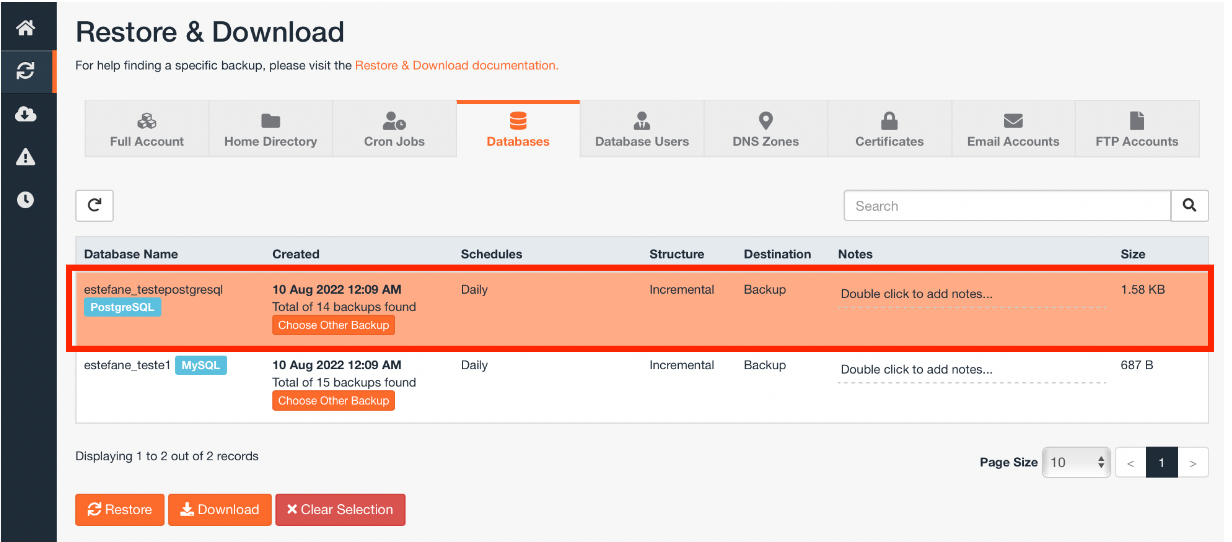
Task: Switch to the Database Users tab
Action: [x=642, y=129]
